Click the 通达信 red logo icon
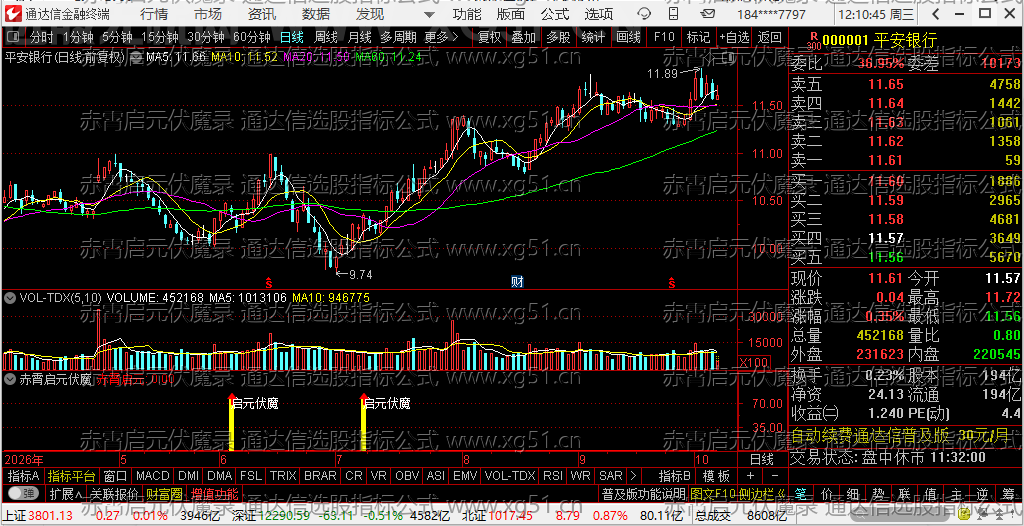This screenshot has height=526, width=1024. tap(14, 13)
